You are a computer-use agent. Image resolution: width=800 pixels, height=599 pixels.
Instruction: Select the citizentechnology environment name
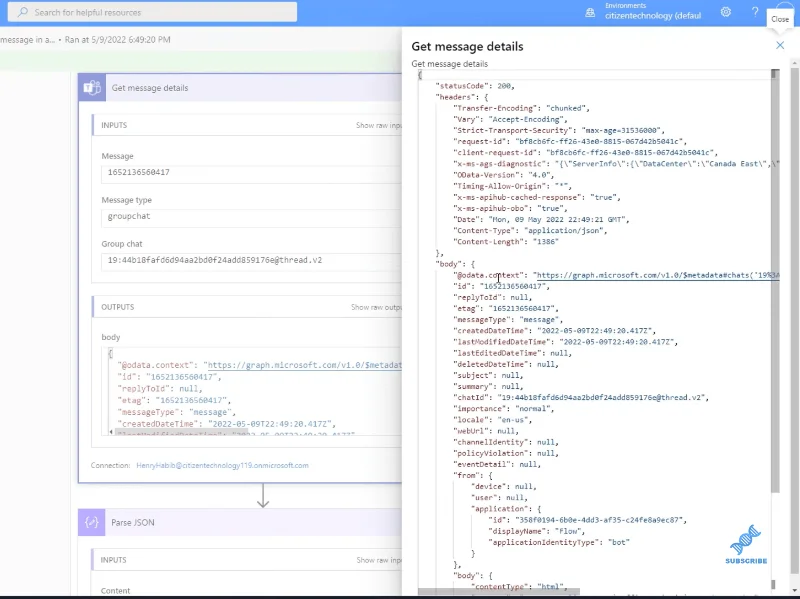(653, 16)
